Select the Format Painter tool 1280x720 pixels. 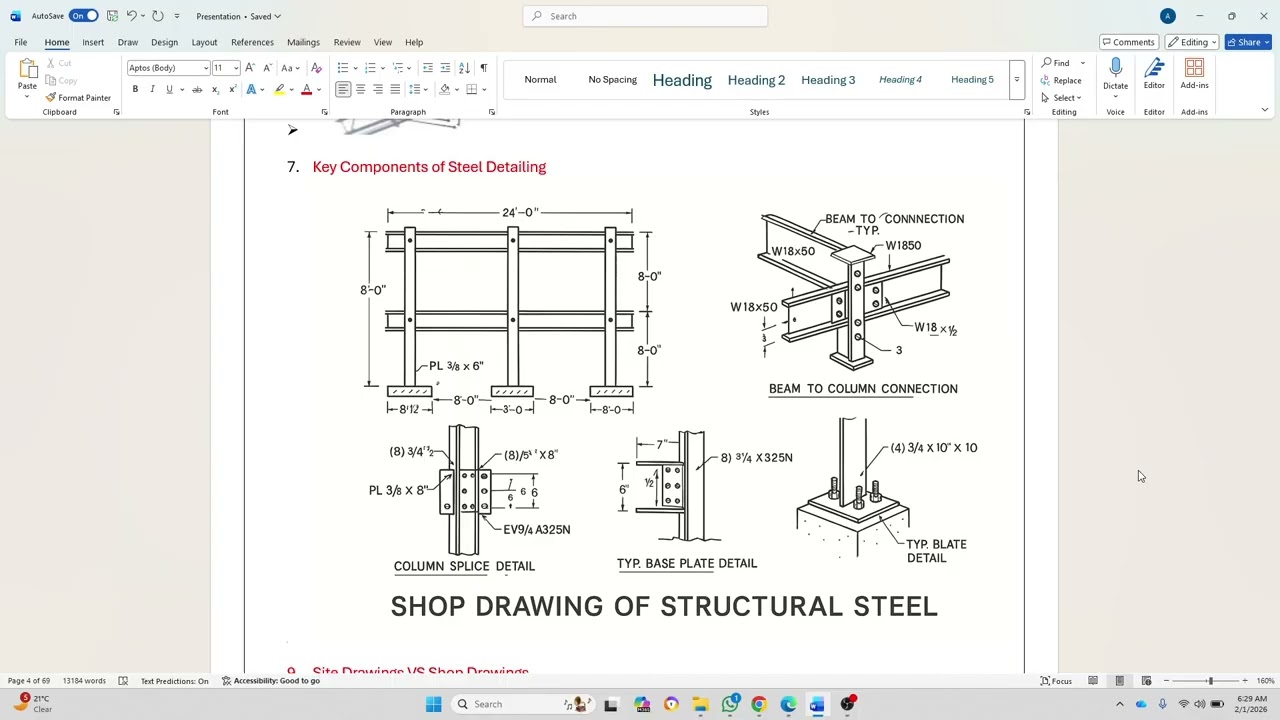78,98
